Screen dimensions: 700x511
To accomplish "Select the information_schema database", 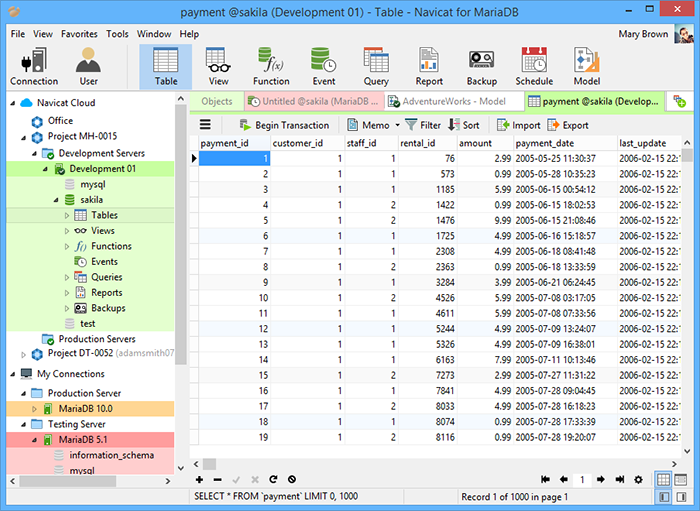I will (112, 455).
